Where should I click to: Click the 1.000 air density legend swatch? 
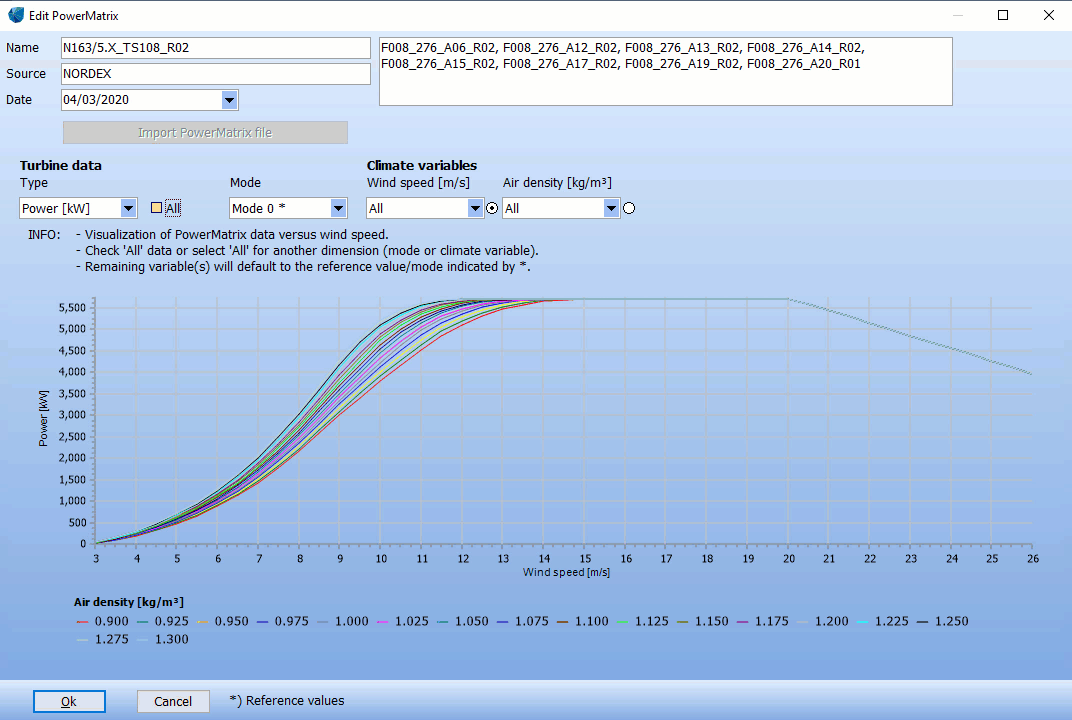pyautogui.click(x=323, y=622)
